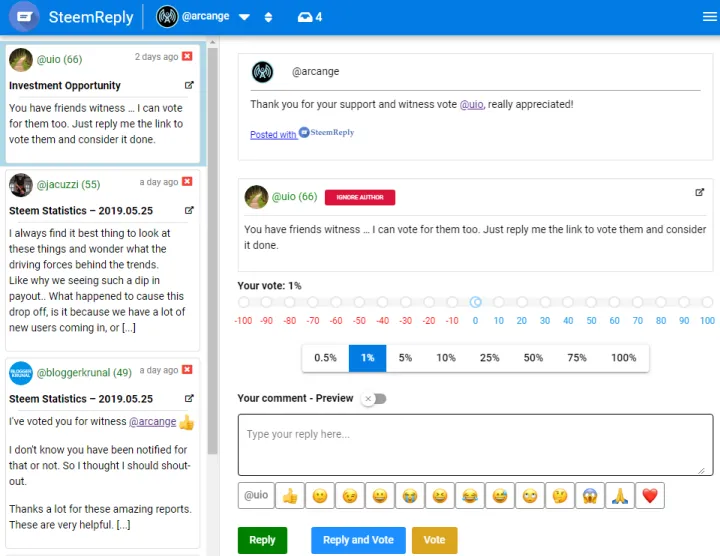Click the yellow Vote button
720x556 pixels.
click(434, 540)
